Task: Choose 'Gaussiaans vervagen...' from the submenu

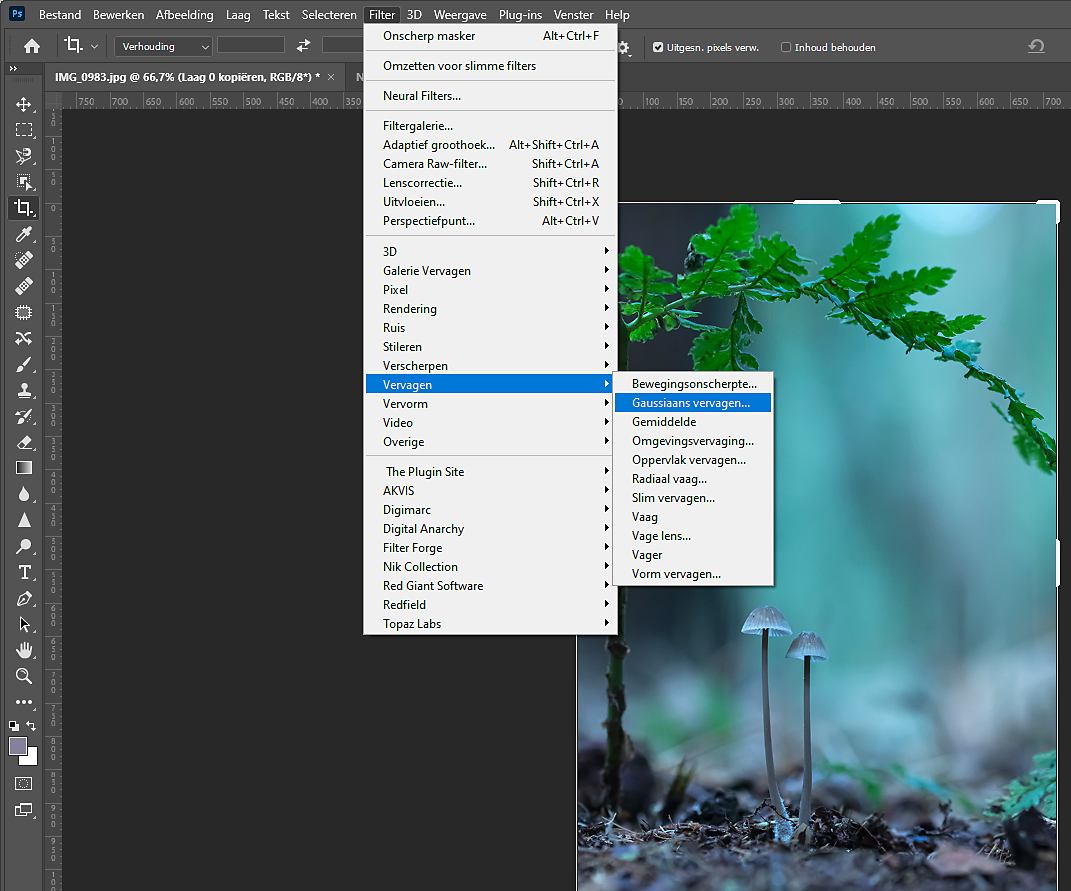Action: (691, 403)
